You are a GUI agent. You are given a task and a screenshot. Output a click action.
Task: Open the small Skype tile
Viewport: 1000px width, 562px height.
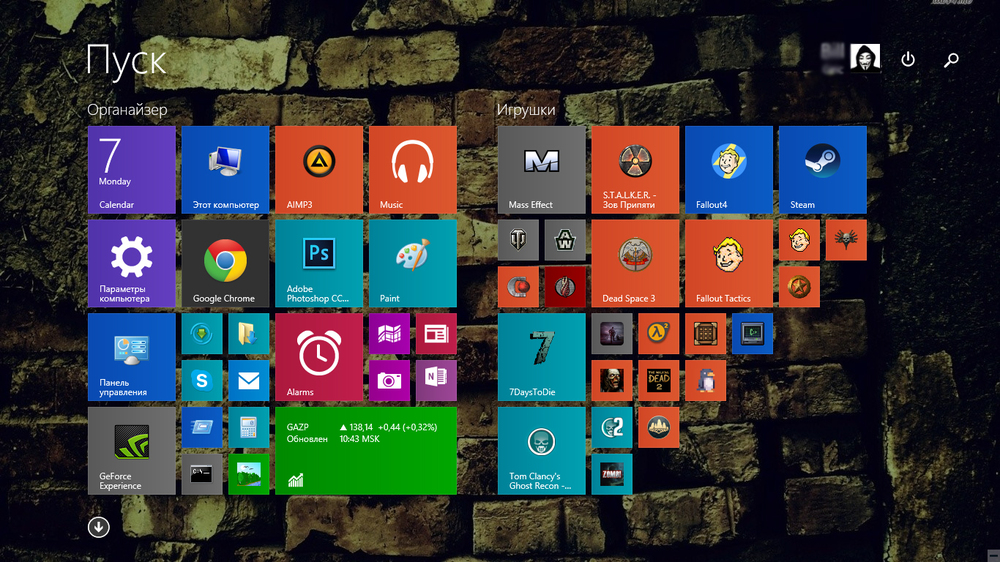click(202, 381)
